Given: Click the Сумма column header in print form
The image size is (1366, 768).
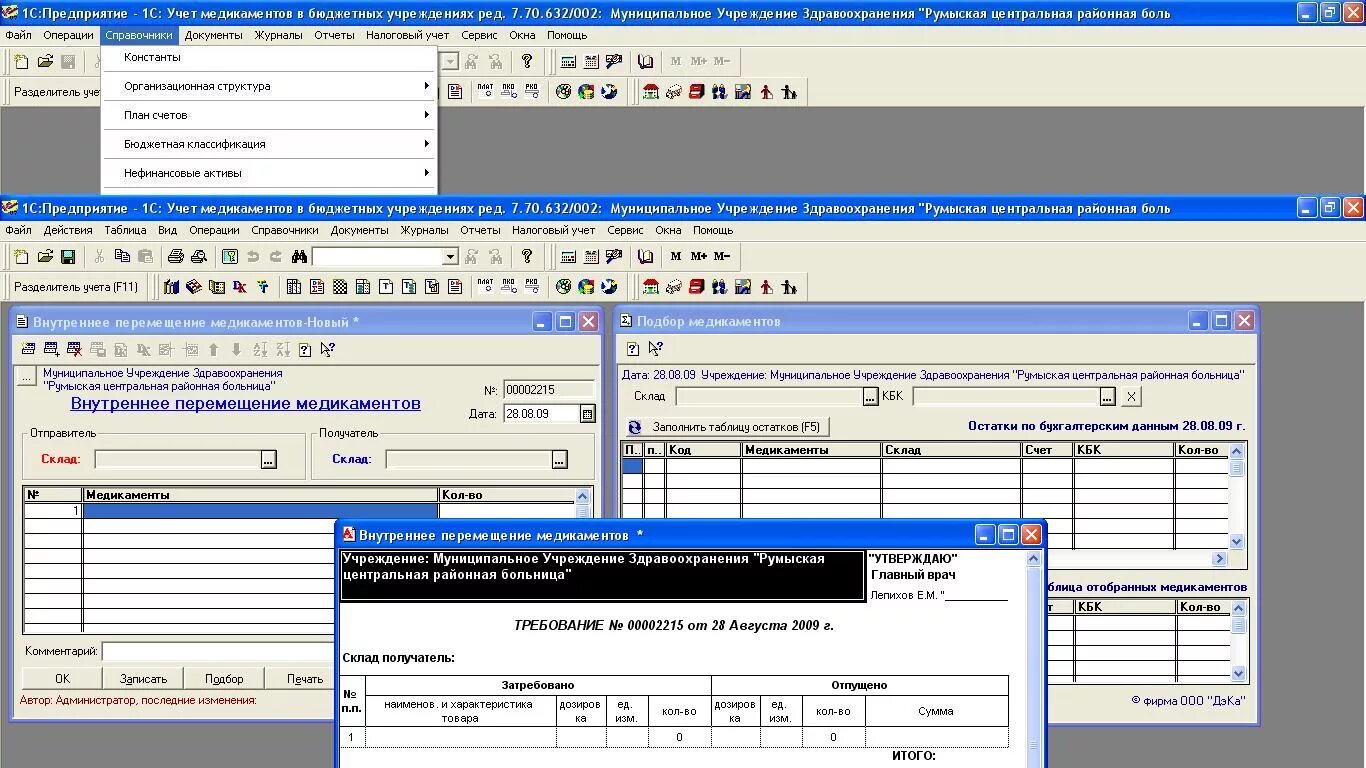Looking at the screenshot, I should click(936, 711).
